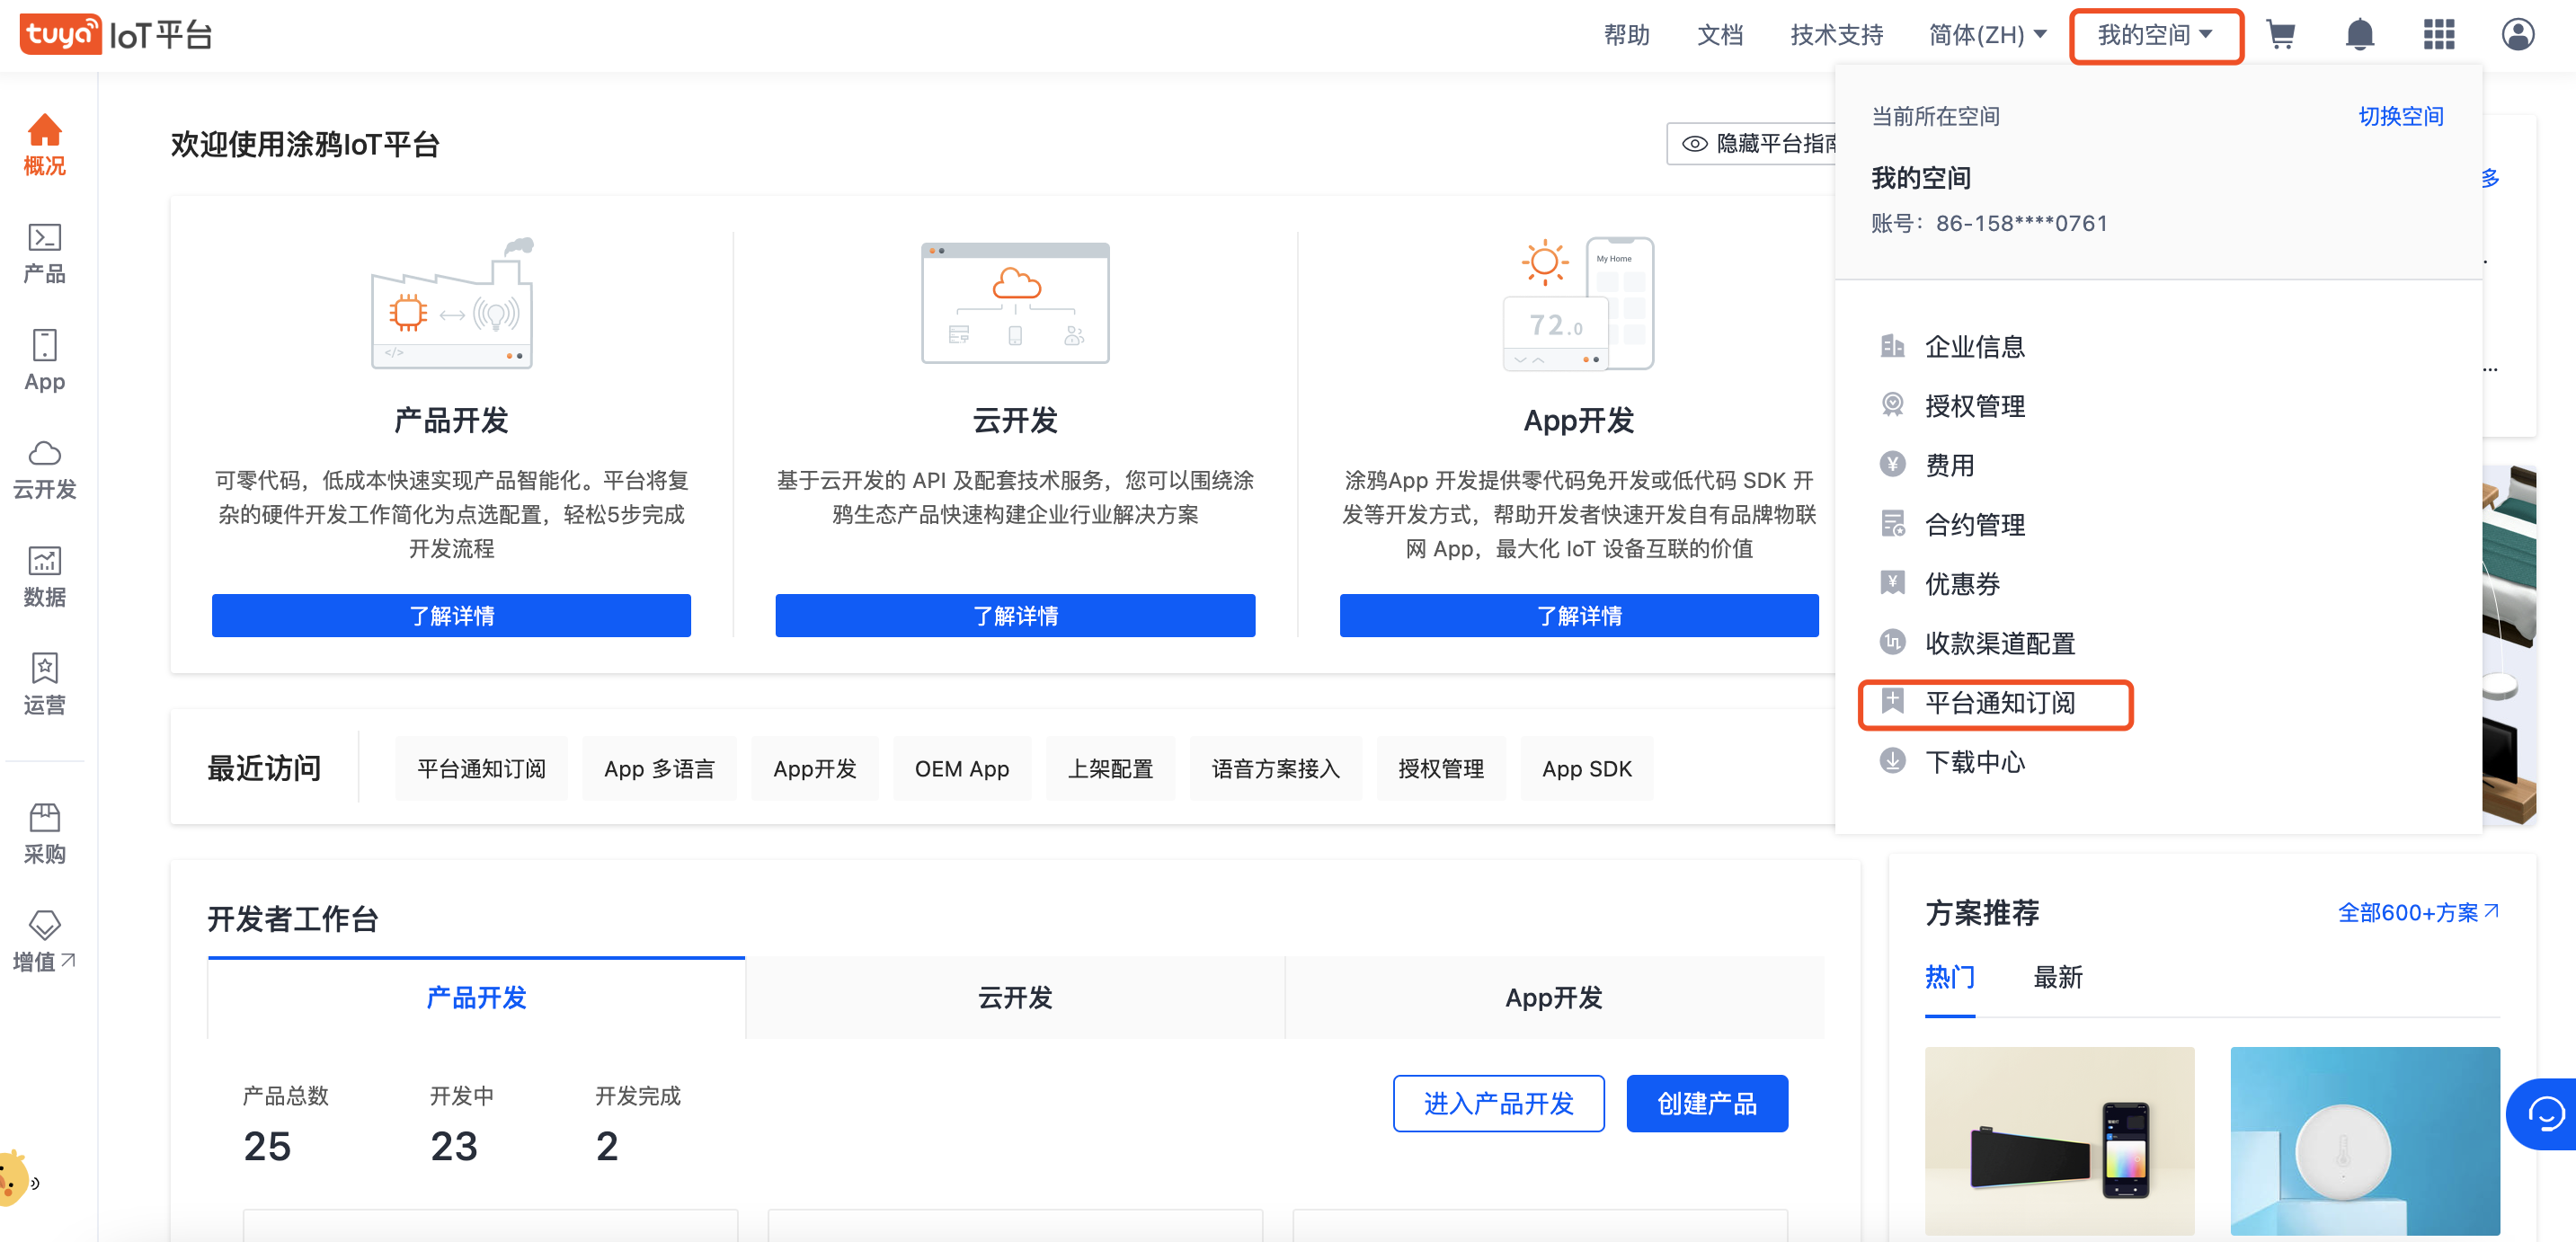The image size is (2576, 1242).
Task: Open the apps grid icon
Action: [x=2439, y=35]
